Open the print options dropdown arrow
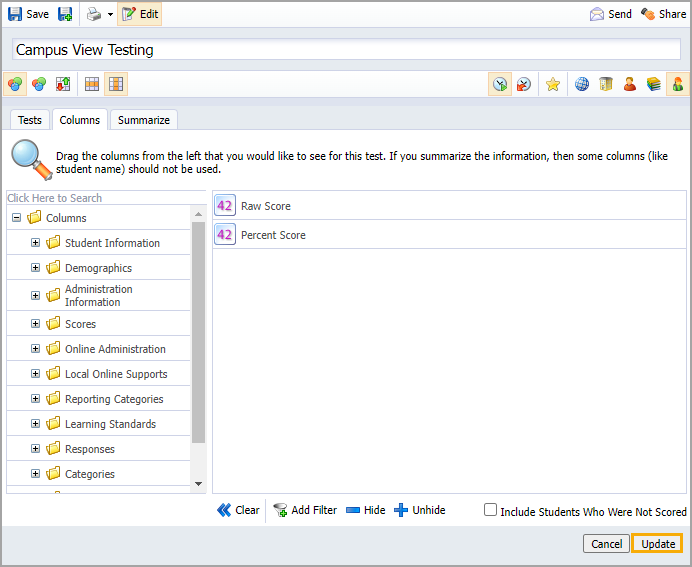The height and width of the screenshot is (567, 692). pos(110,15)
